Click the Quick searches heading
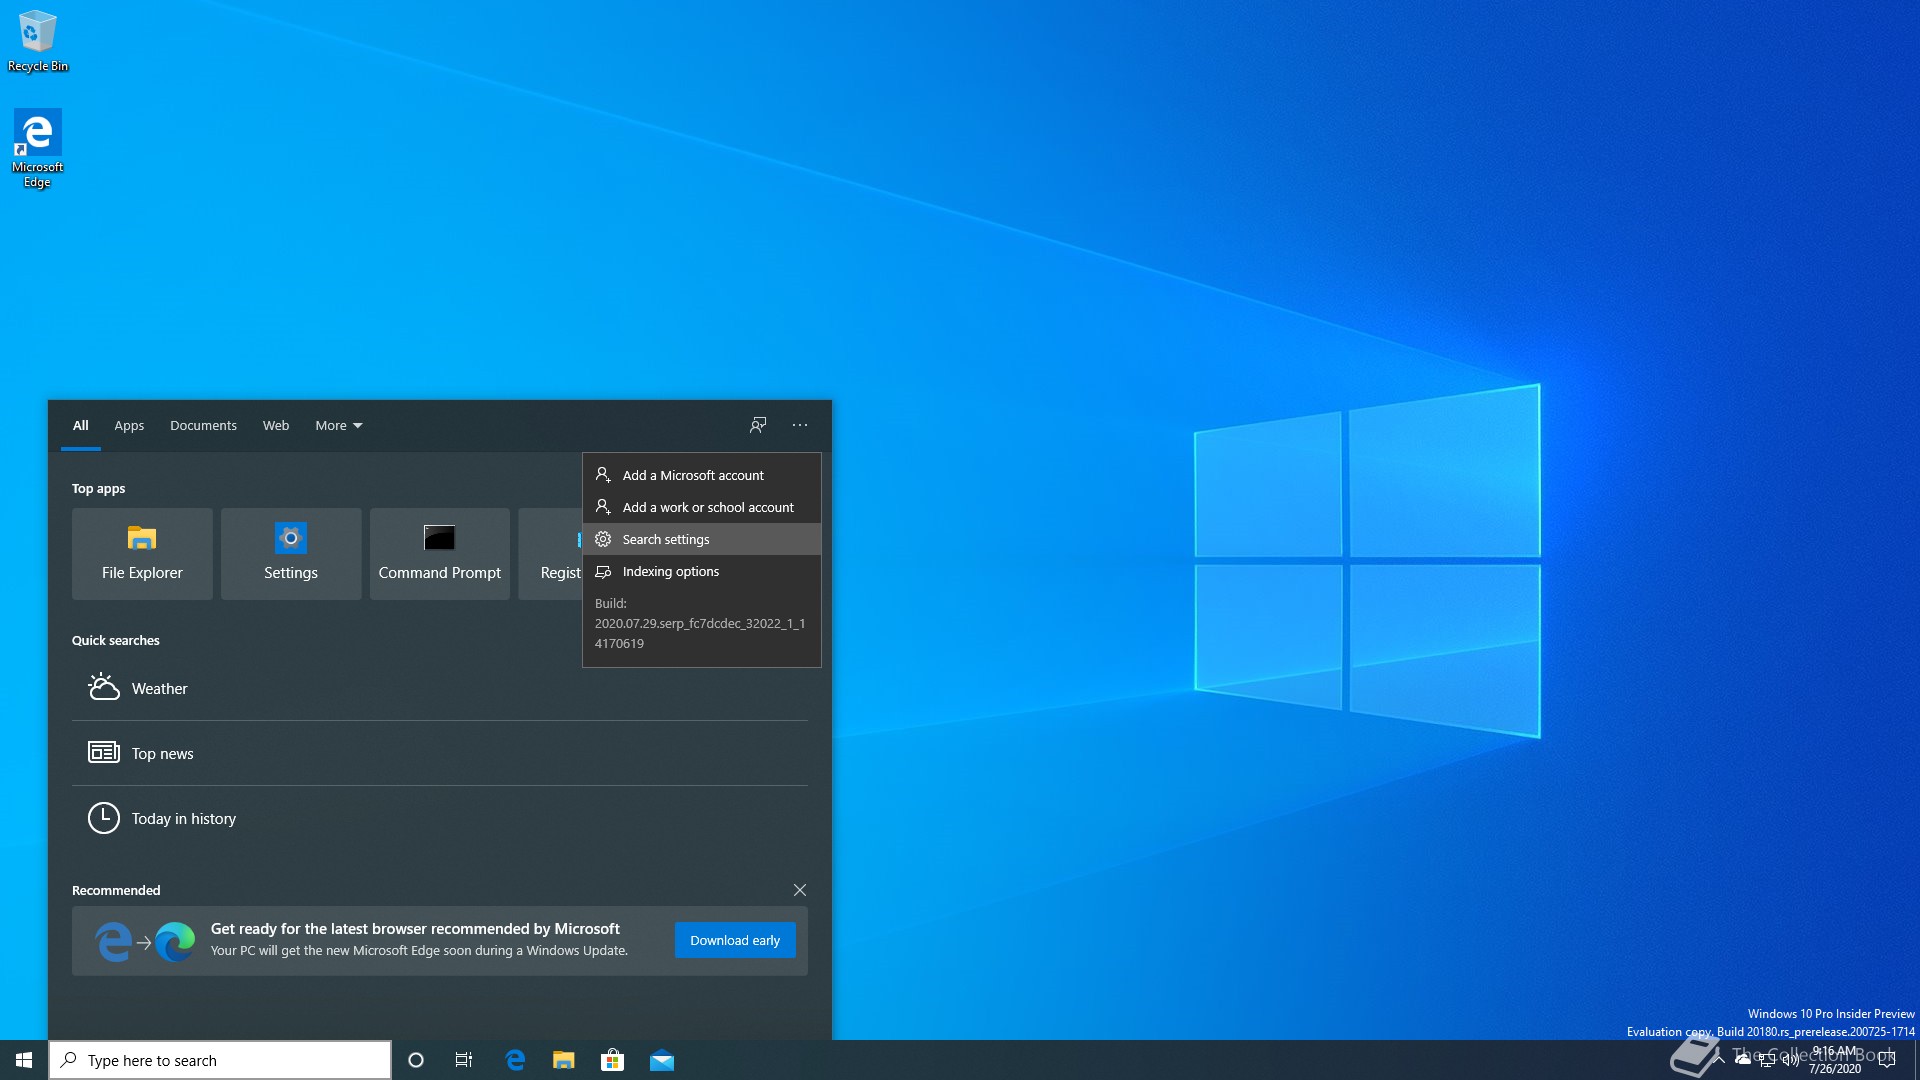The width and height of the screenshot is (1920, 1080). [x=116, y=640]
